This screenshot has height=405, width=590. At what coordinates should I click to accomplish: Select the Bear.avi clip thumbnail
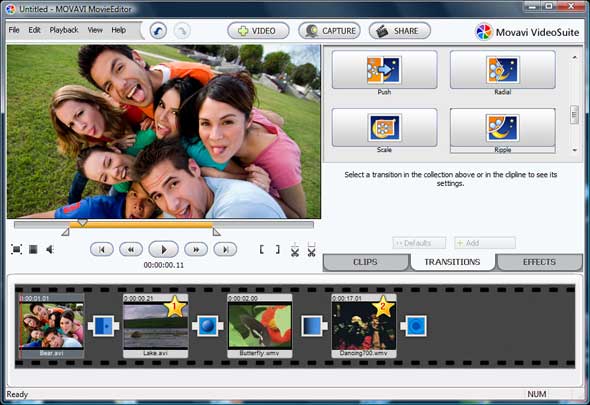coord(52,326)
